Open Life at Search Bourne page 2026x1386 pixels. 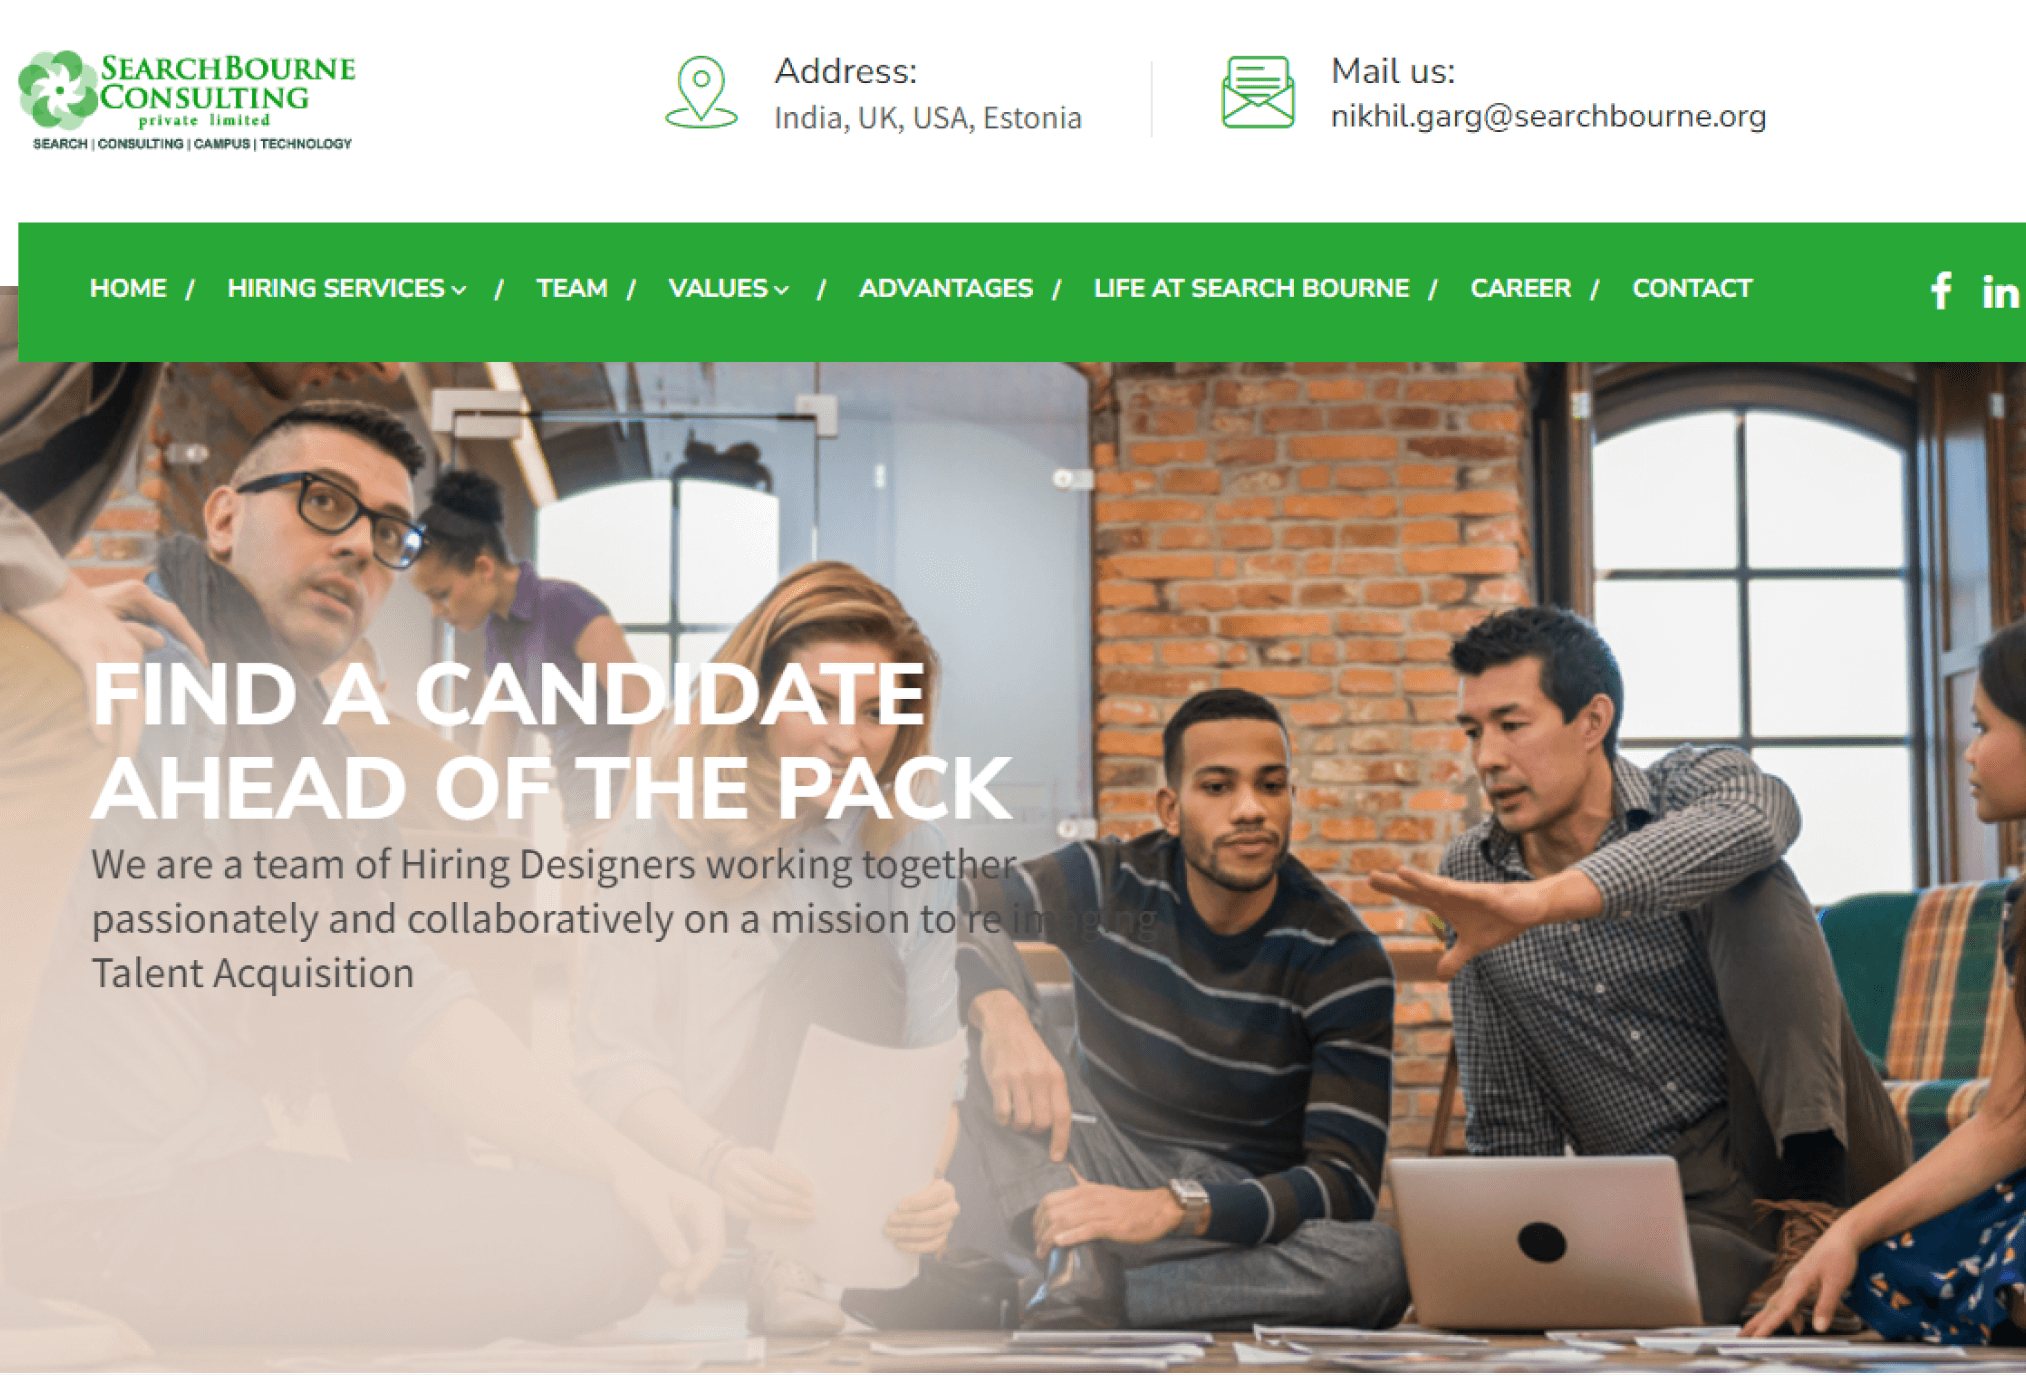coord(1251,288)
